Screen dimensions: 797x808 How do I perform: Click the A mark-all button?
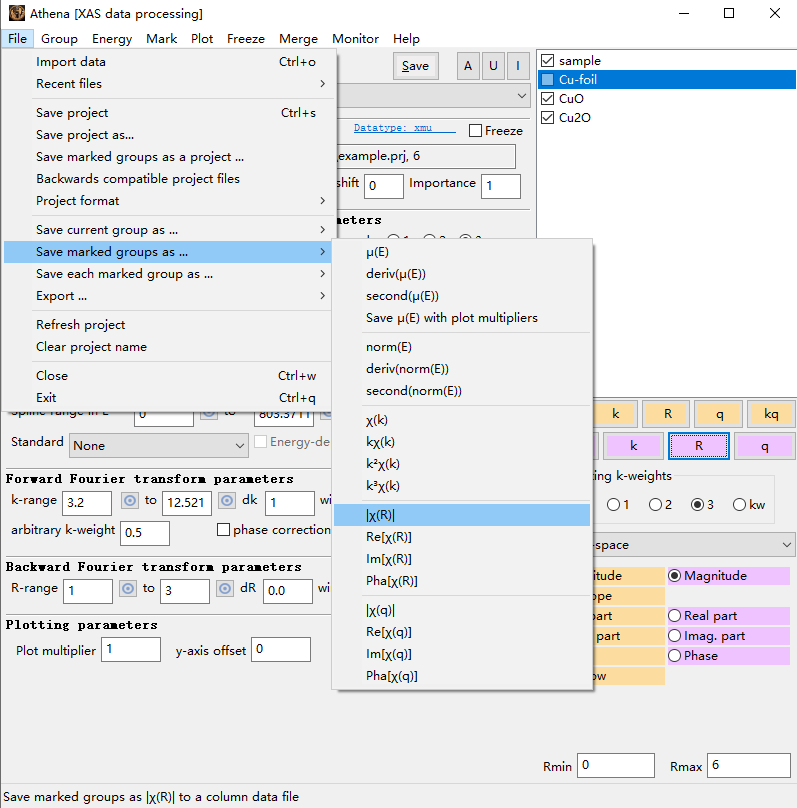tap(468, 66)
